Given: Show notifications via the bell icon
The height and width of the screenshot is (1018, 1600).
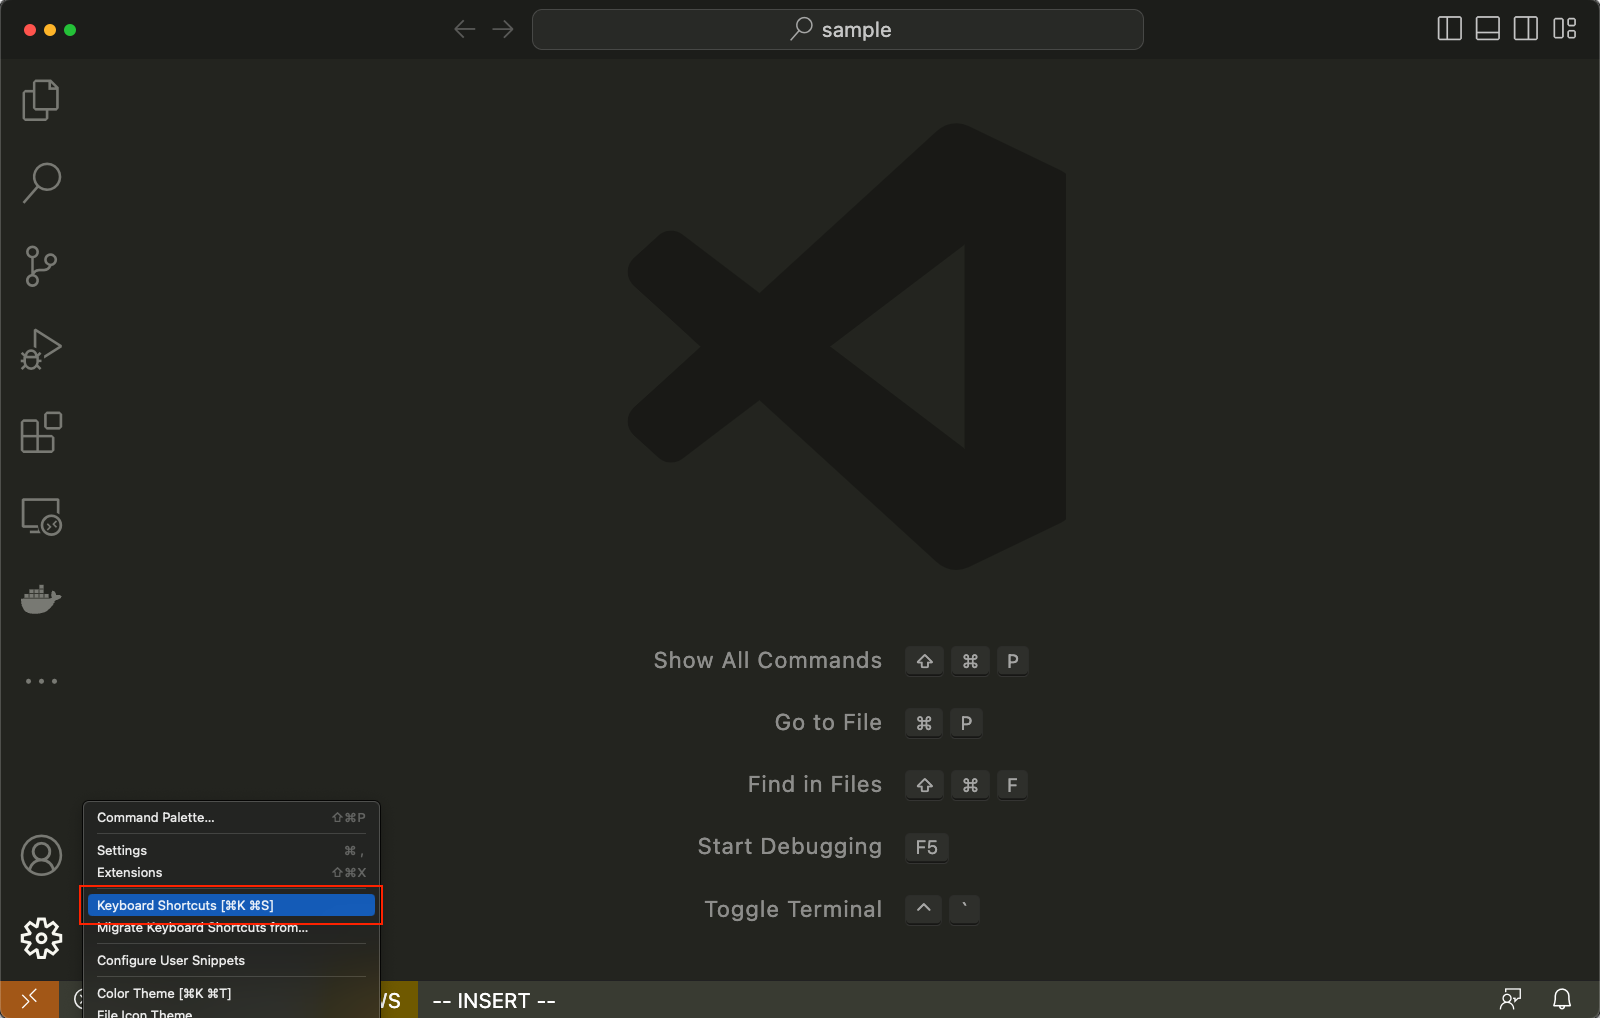Looking at the screenshot, I should pos(1560,999).
